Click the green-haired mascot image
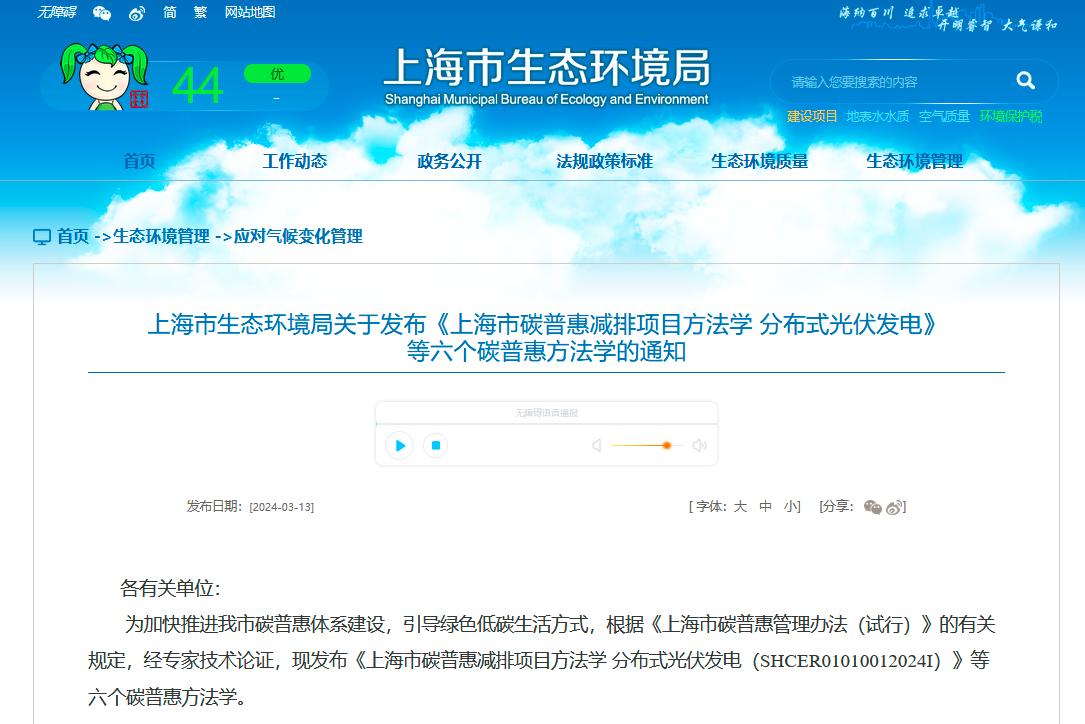 coord(104,76)
